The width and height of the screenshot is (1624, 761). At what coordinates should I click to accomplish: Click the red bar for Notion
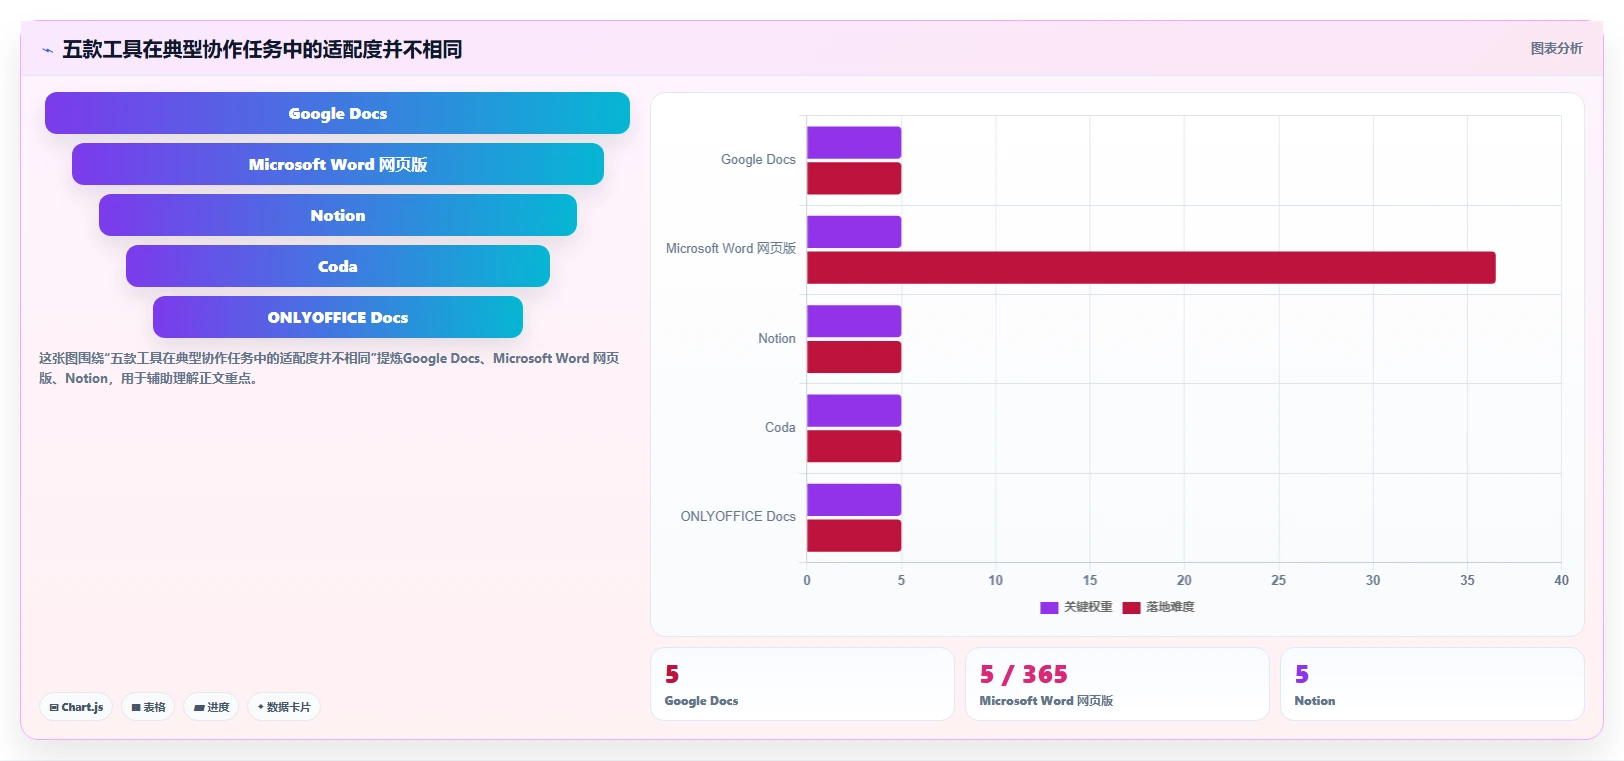click(x=854, y=357)
